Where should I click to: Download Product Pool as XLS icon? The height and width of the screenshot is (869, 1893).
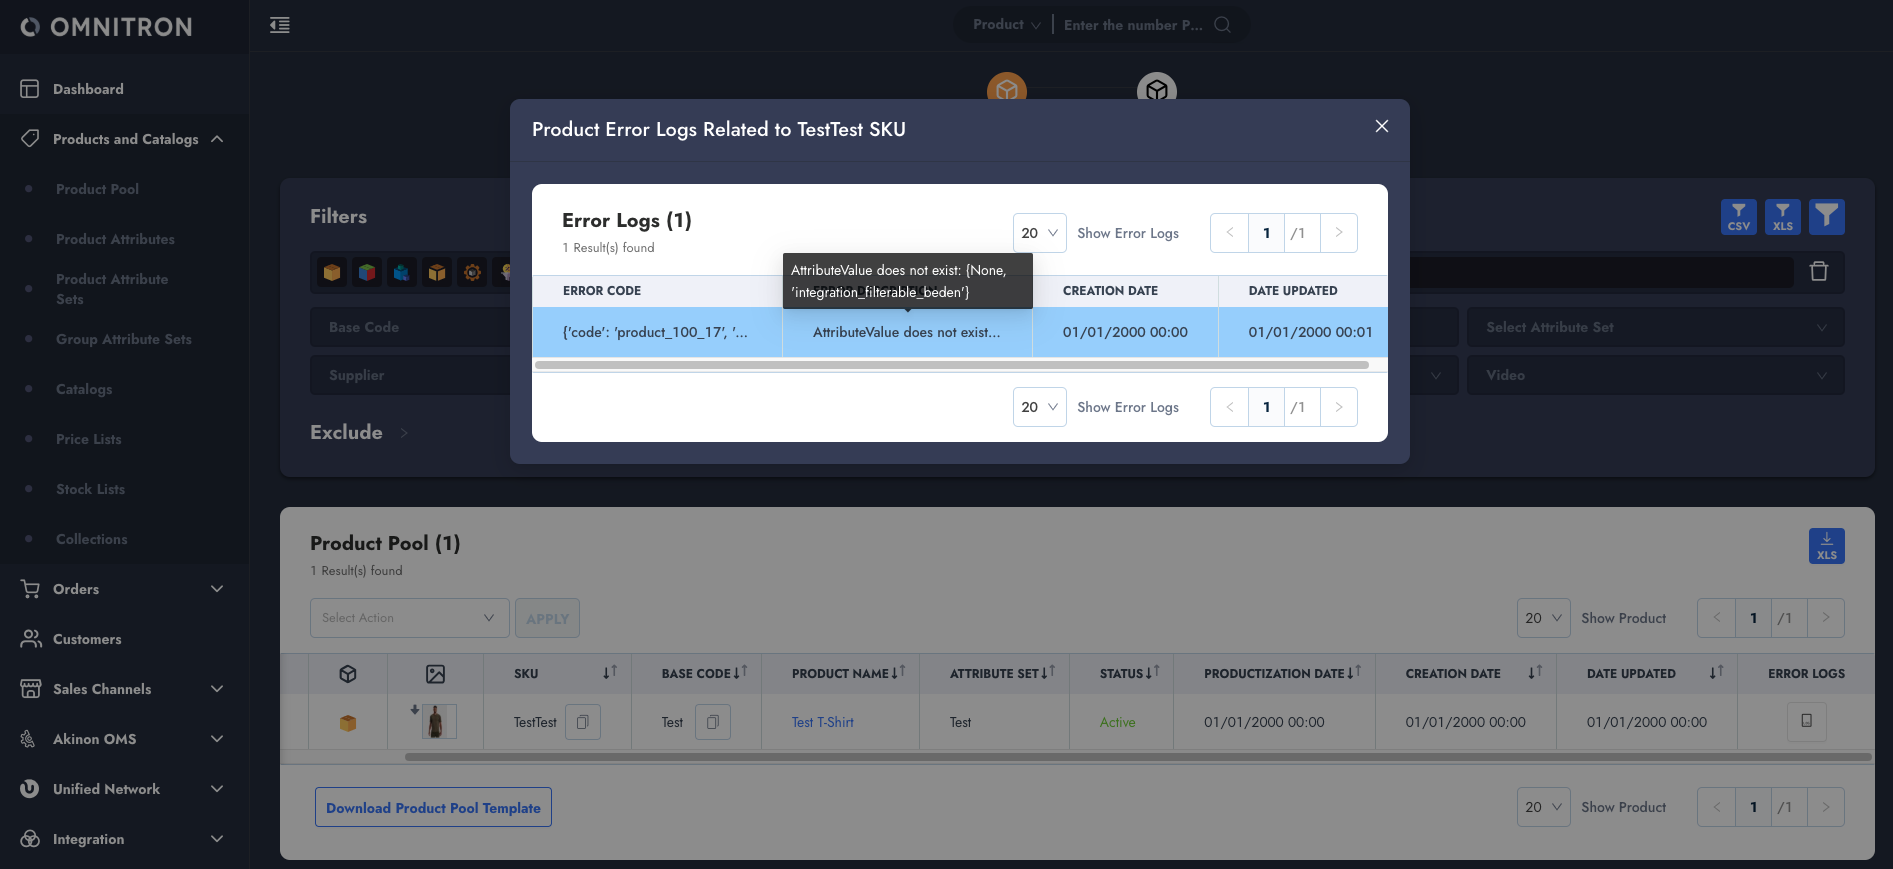1826,546
